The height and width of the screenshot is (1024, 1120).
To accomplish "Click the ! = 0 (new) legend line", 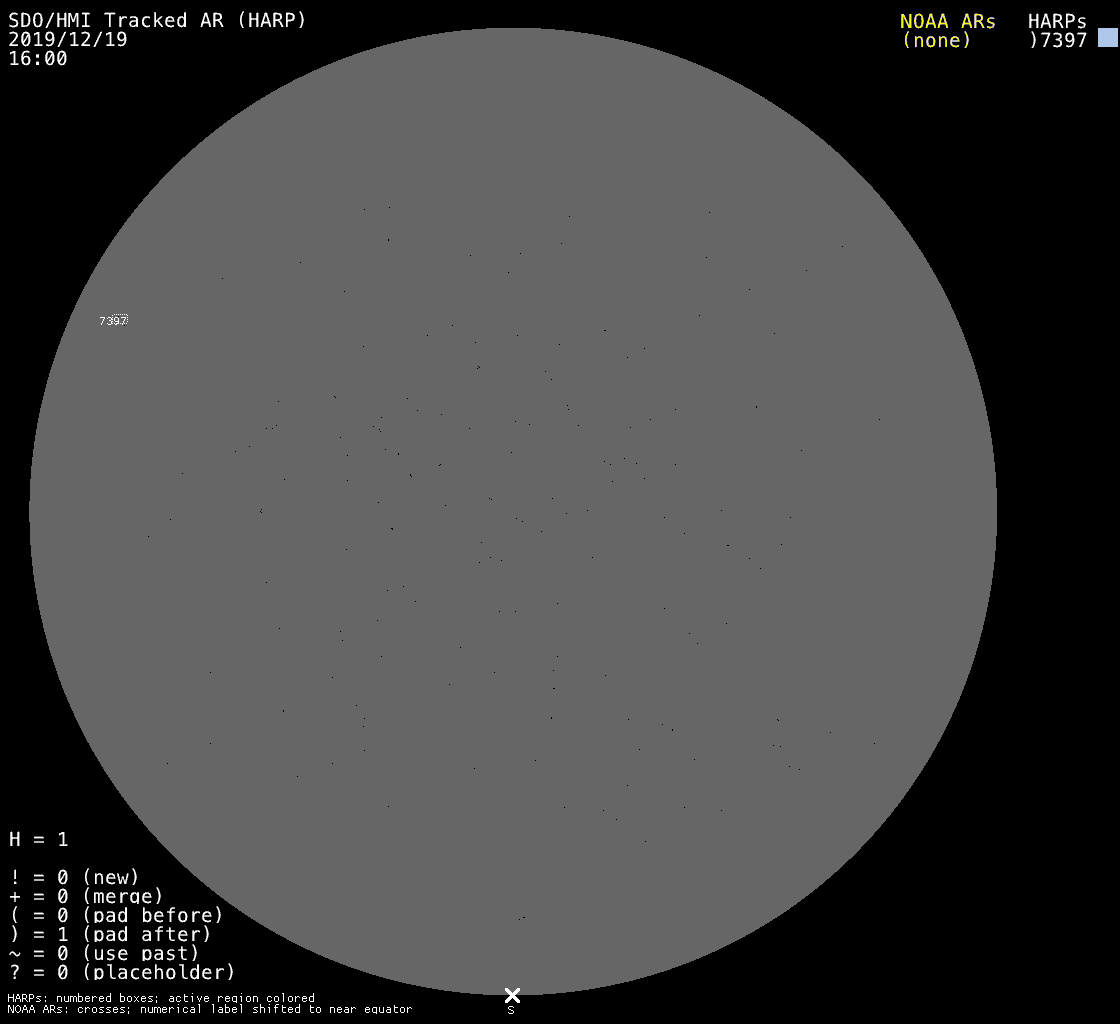I will [x=74, y=877].
